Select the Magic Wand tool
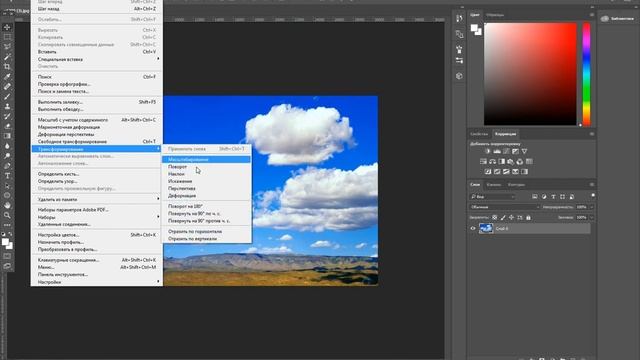This screenshot has height=360, width=640. click(7, 57)
